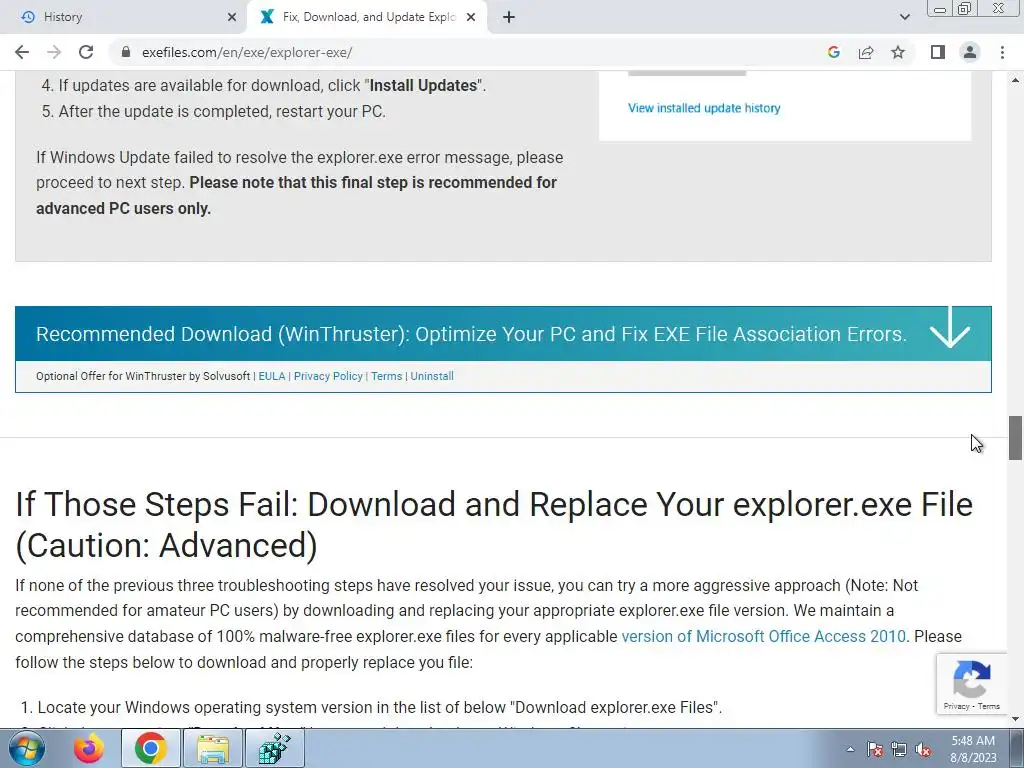Reload the current page
Viewport: 1024px width, 768px height.
coord(86,52)
